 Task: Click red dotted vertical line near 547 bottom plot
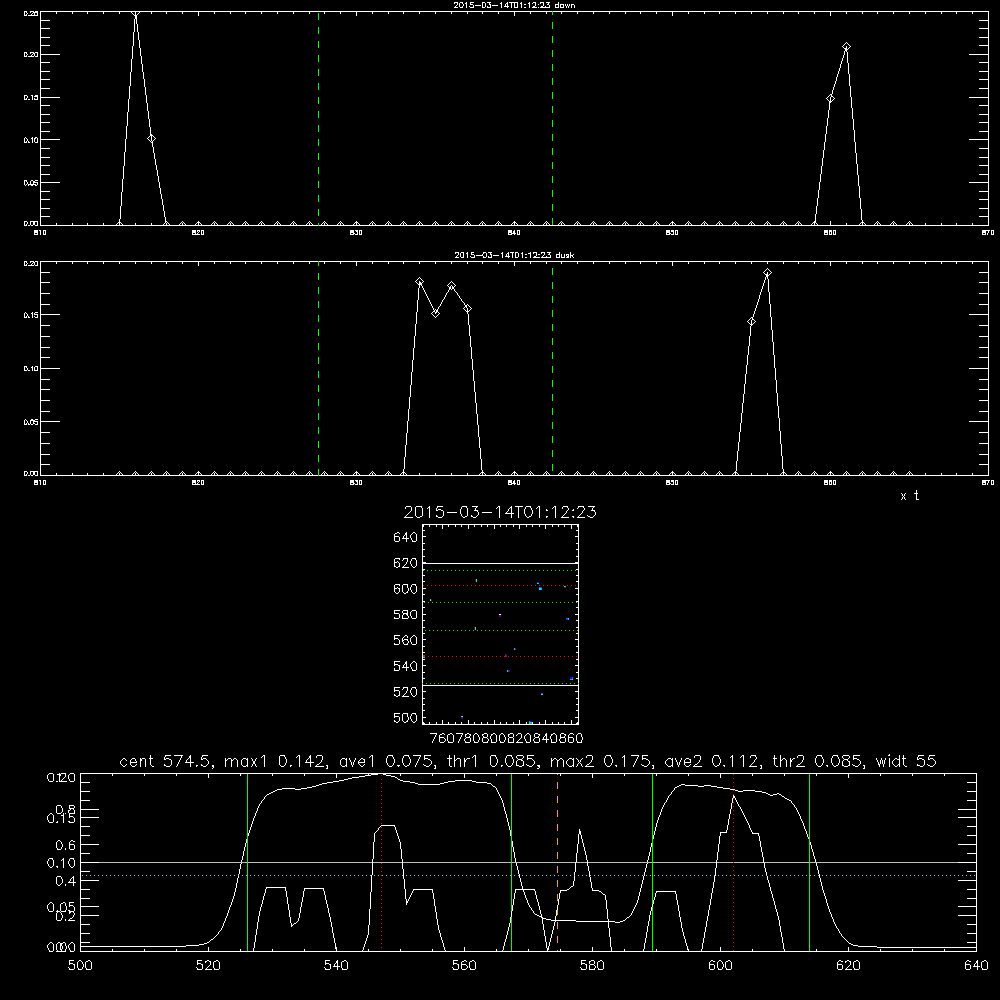click(x=381, y=862)
